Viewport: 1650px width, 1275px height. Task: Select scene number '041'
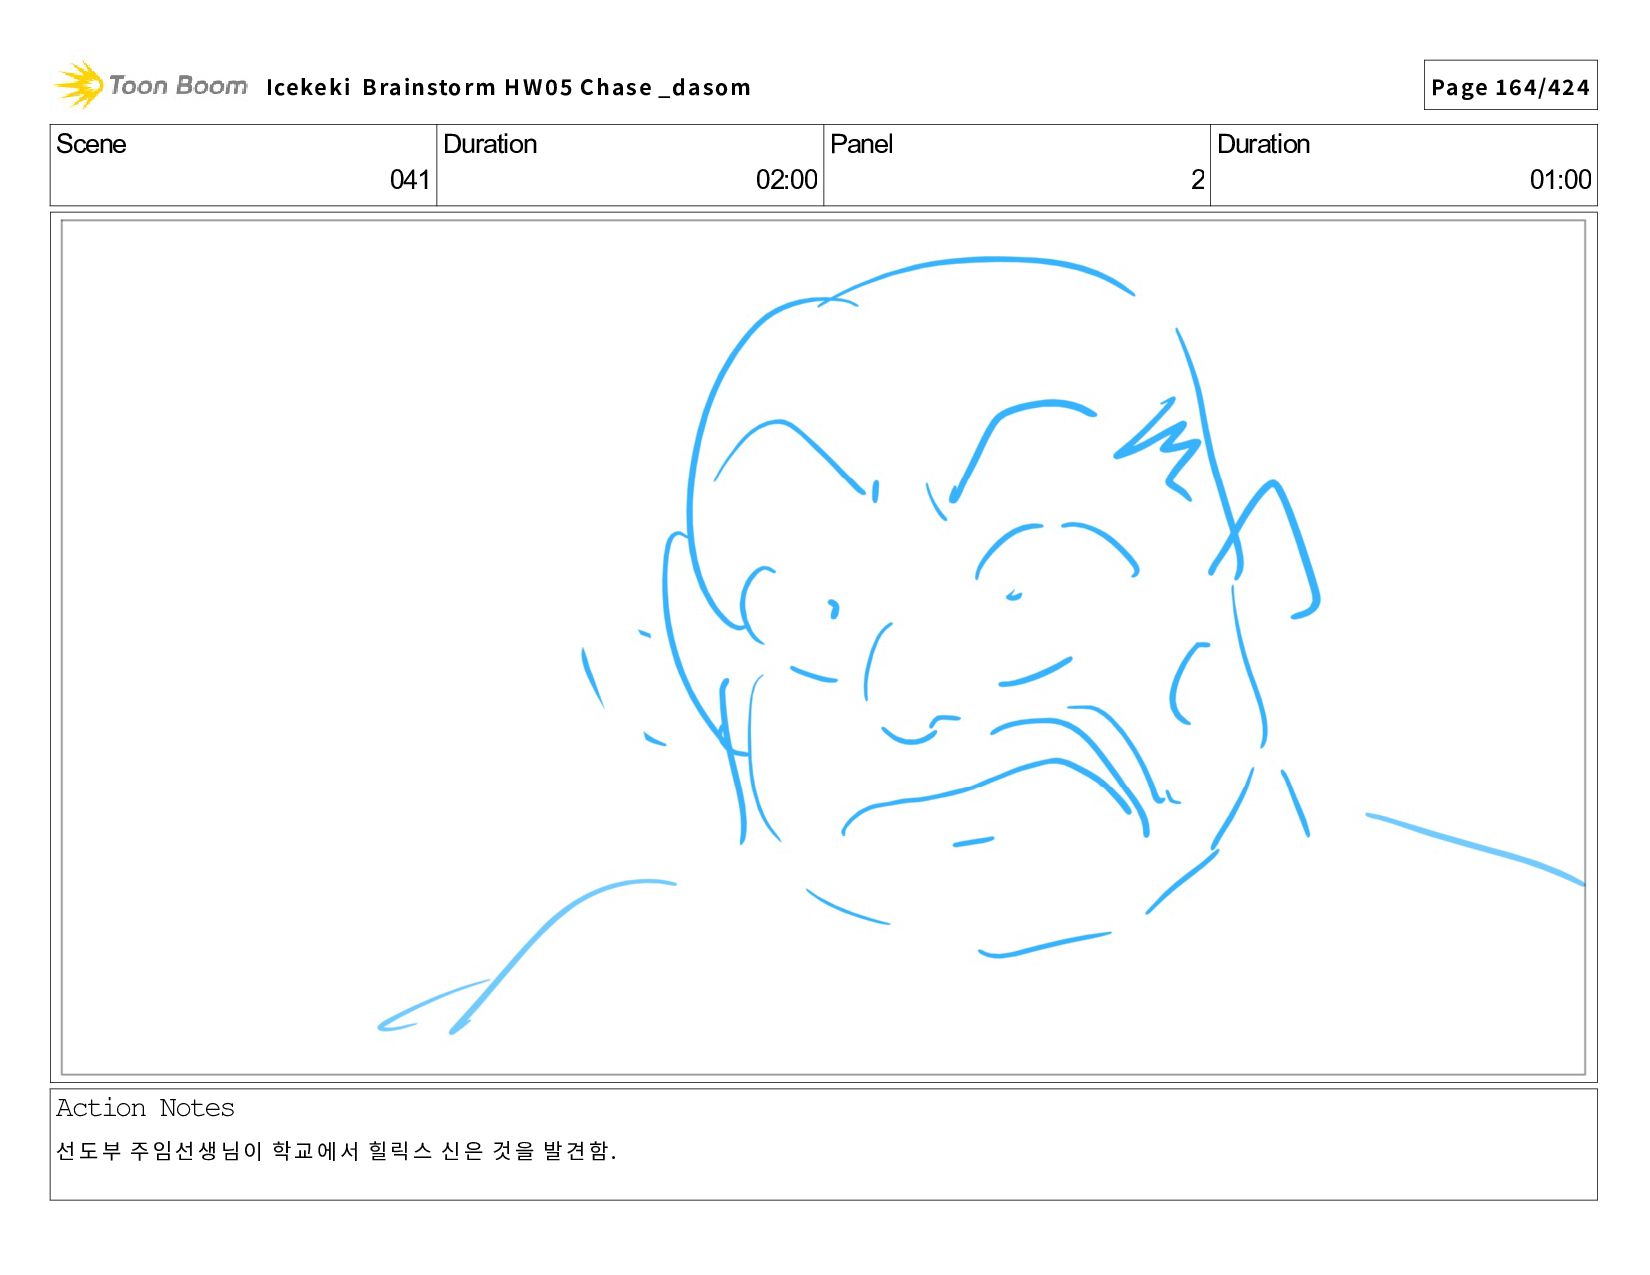[x=410, y=180]
